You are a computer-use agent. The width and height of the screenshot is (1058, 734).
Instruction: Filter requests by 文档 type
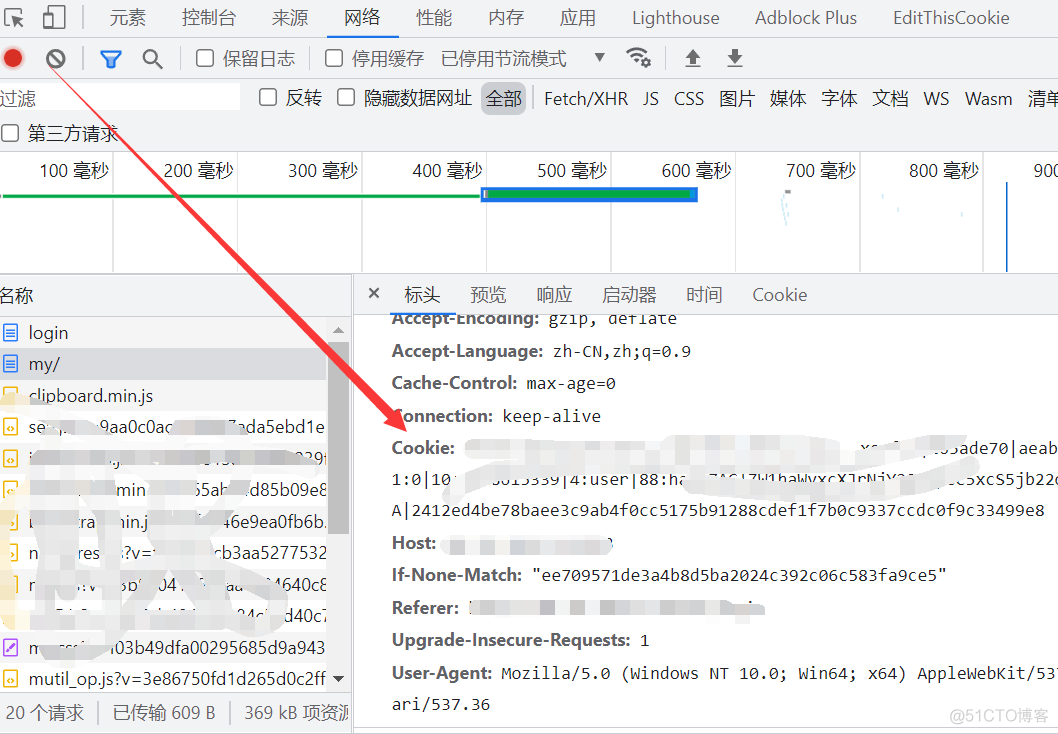coord(890,98)
